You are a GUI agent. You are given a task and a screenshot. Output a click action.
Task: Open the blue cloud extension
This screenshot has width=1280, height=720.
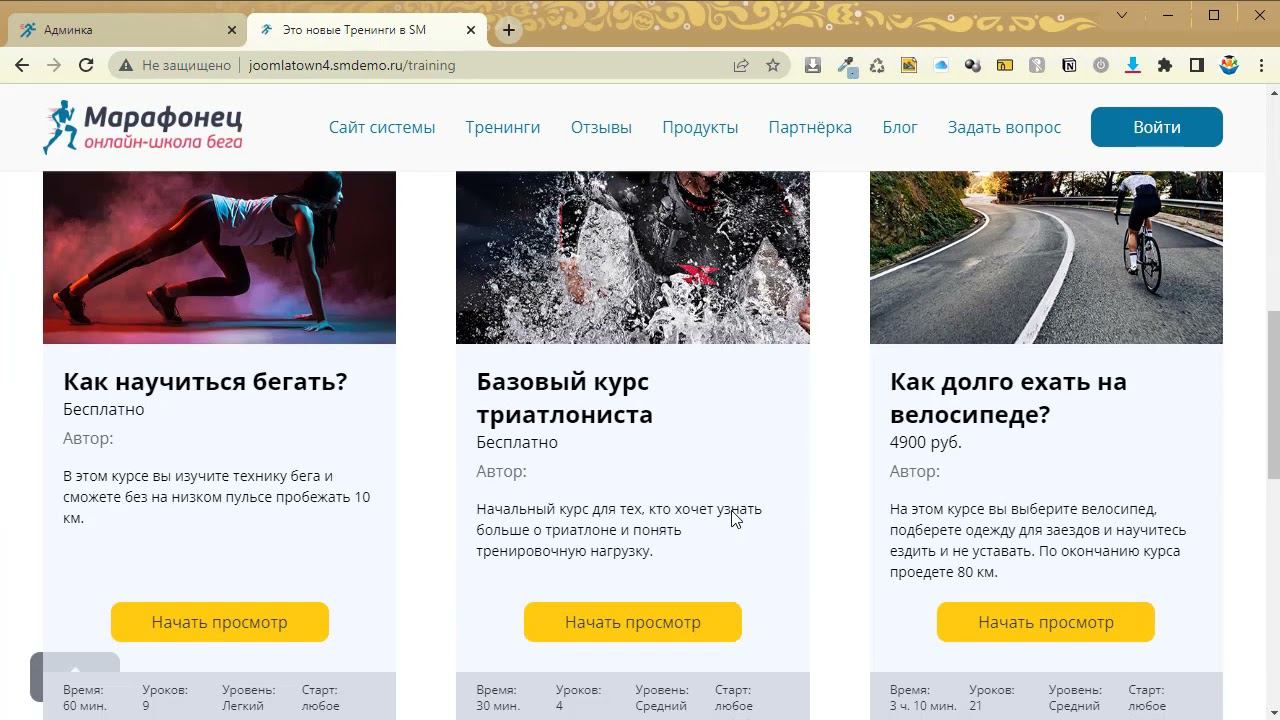tap(941, 65)
